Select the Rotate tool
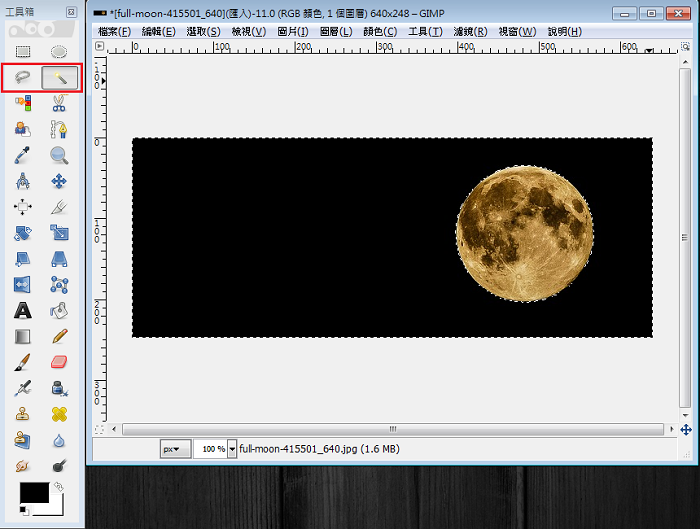Image resolution: width=700 pixels, height=529 pixels. [x=23, y=233]
